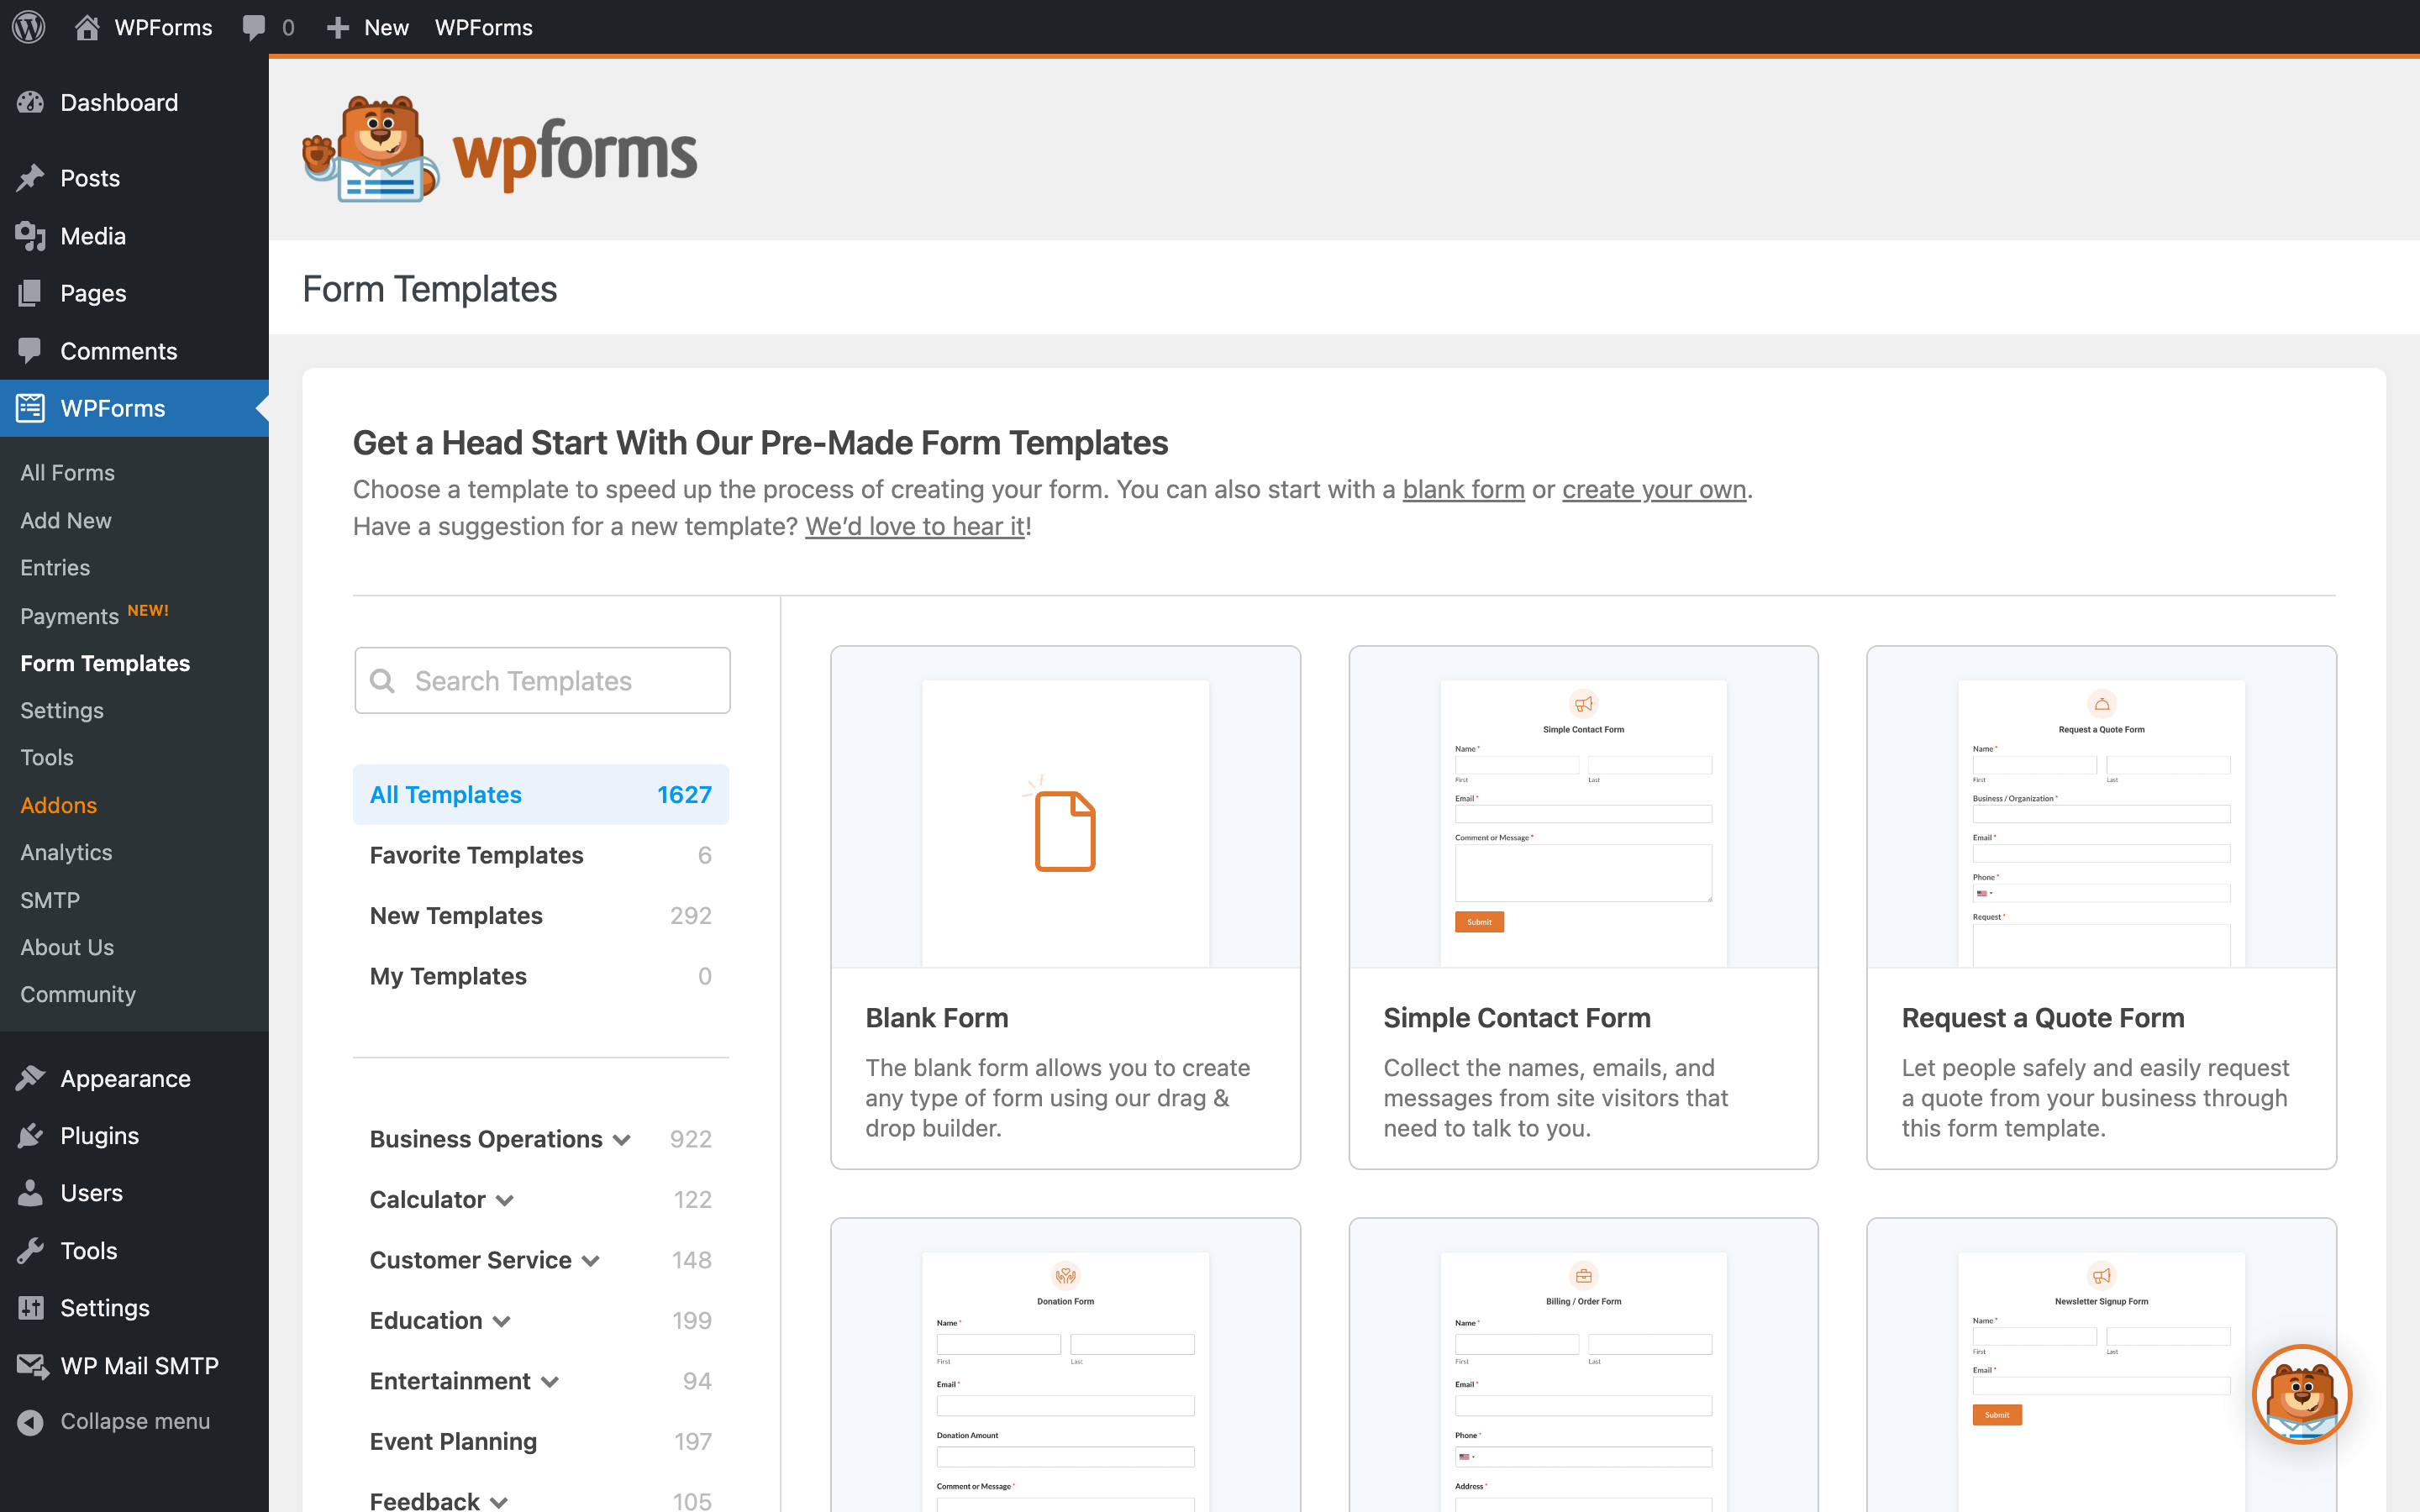Click the WP Mail SMTP sidebar icon
The image size is (2420, 1512).
pyautogui.click(x=31, y=1366)
